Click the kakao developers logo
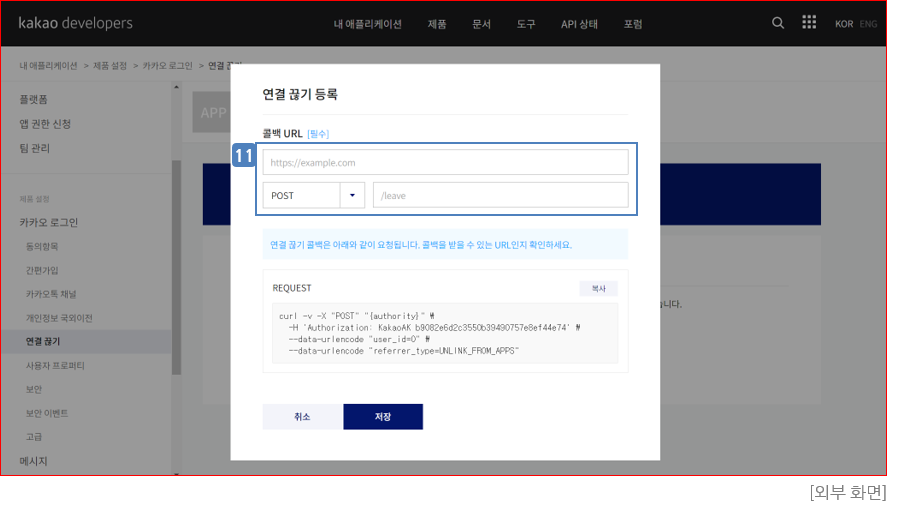Screen dimensions: 903x513 click(x=75, y=23)
